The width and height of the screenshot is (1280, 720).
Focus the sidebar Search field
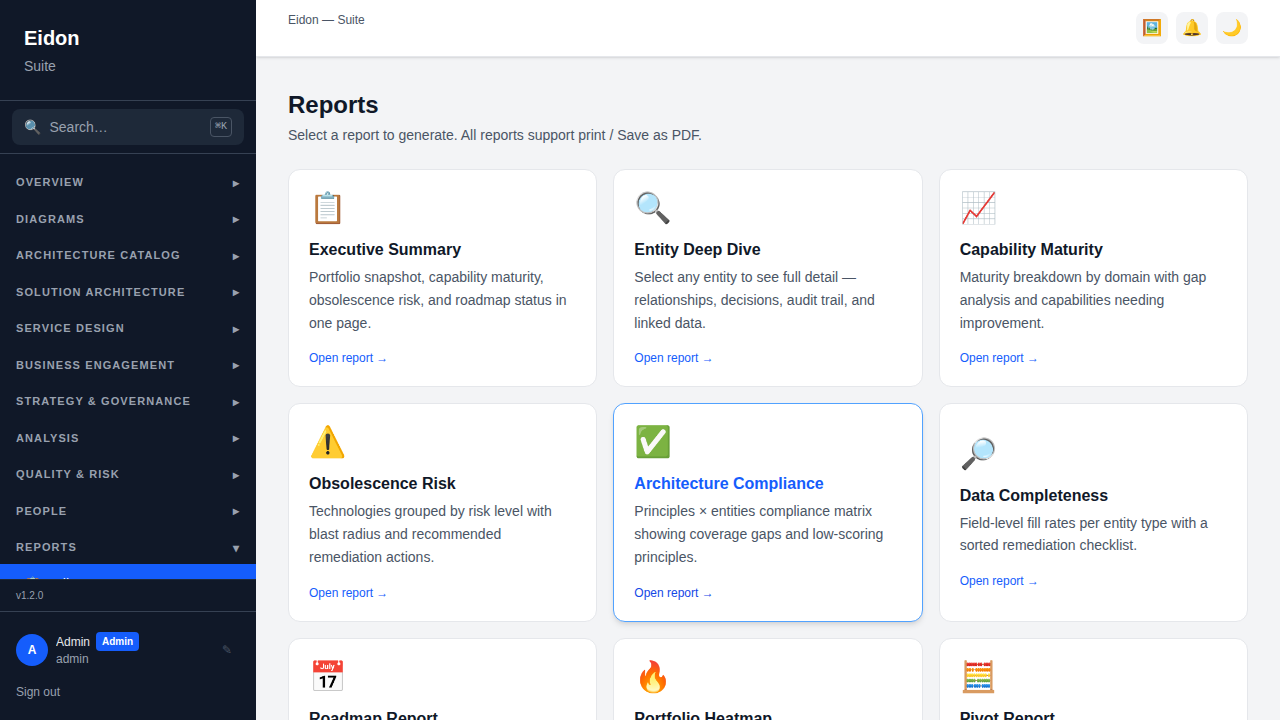pos(128,127)
